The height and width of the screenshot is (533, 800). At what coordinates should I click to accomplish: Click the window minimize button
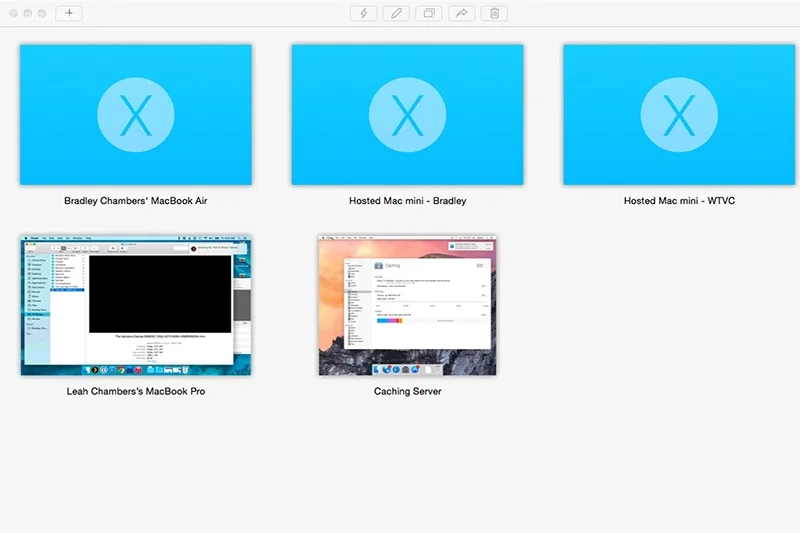[28, 13]
